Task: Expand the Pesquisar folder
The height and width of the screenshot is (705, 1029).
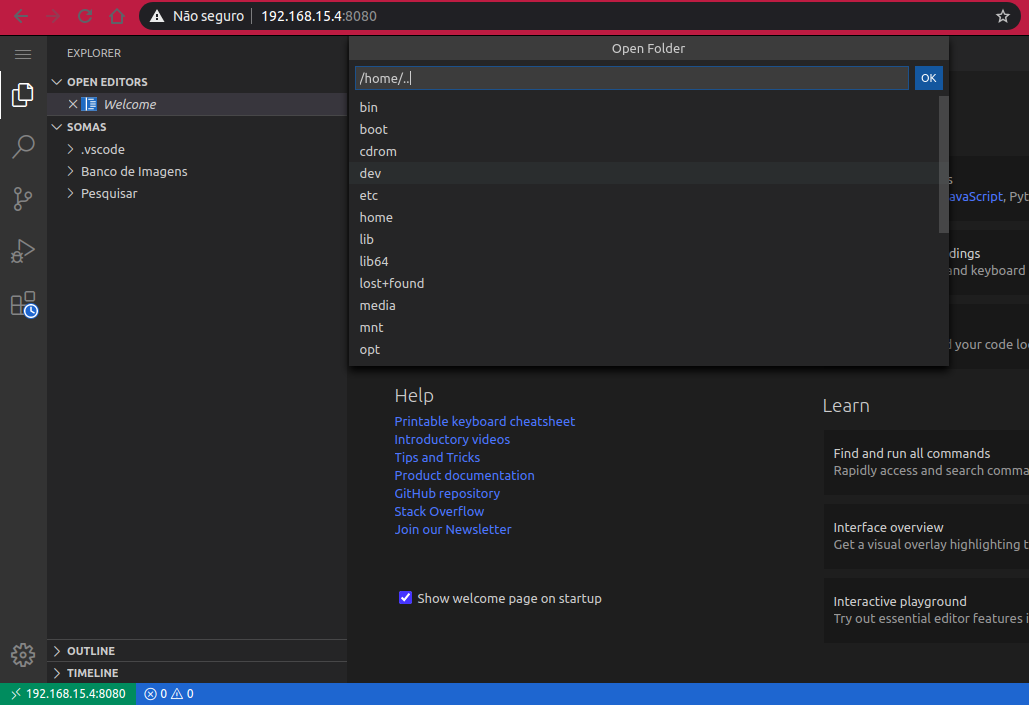Action: [x=70, y=194]
